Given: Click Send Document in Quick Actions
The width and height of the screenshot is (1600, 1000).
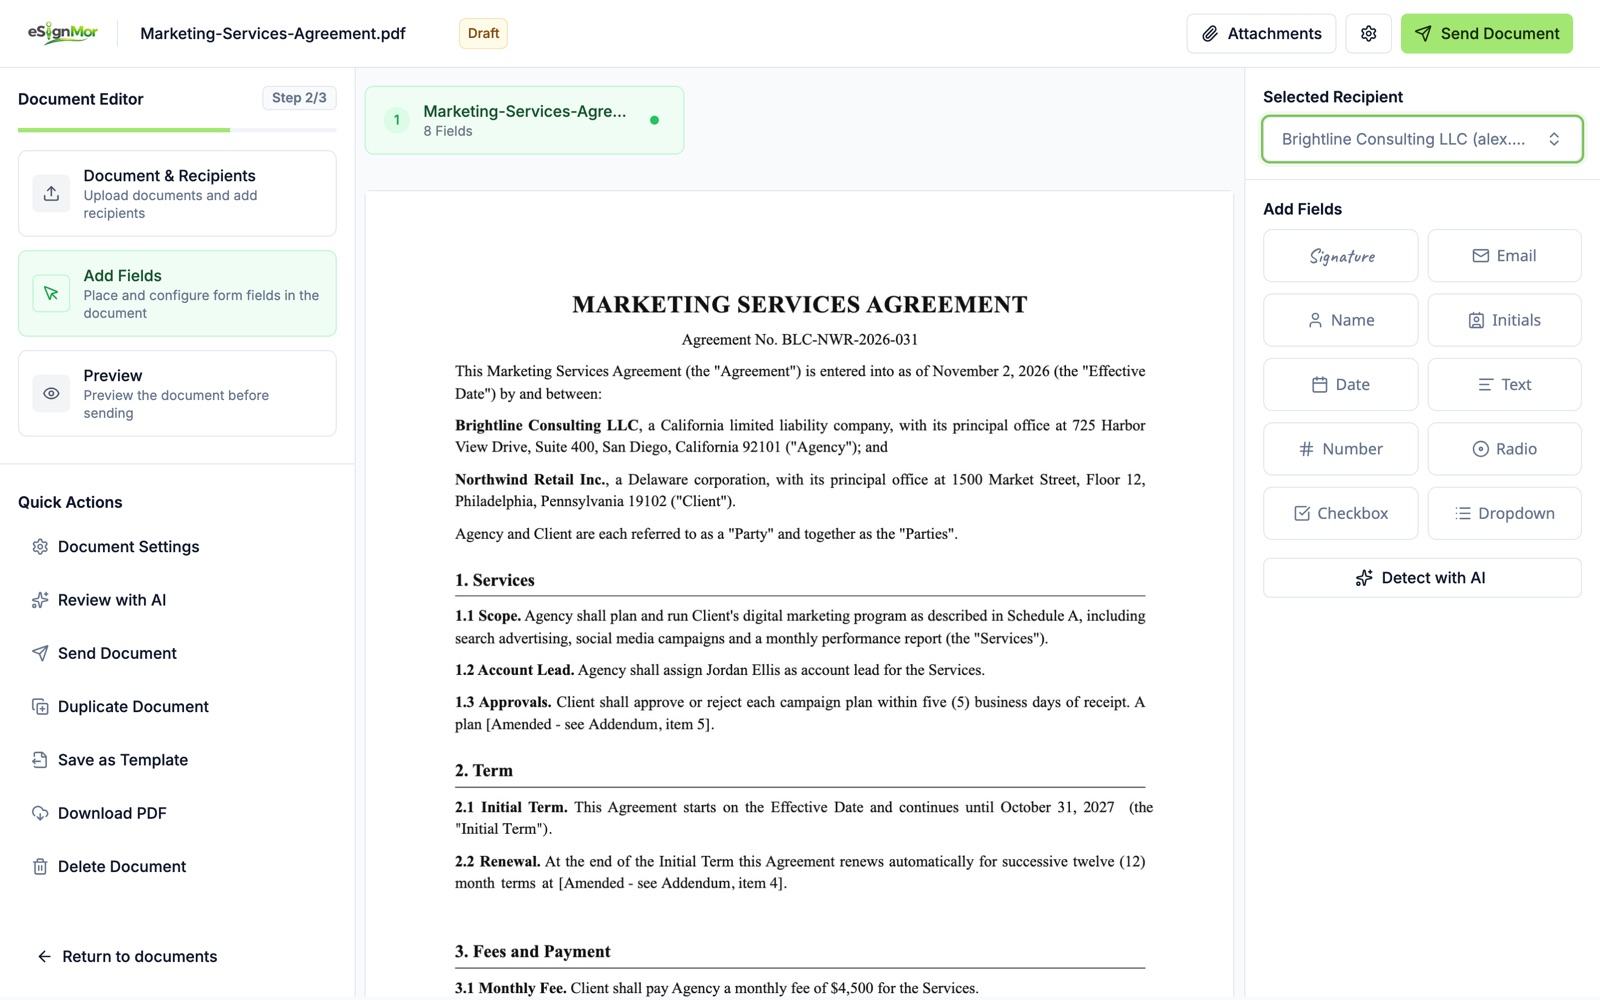Looking at the screenshot, I should point(117,654).
